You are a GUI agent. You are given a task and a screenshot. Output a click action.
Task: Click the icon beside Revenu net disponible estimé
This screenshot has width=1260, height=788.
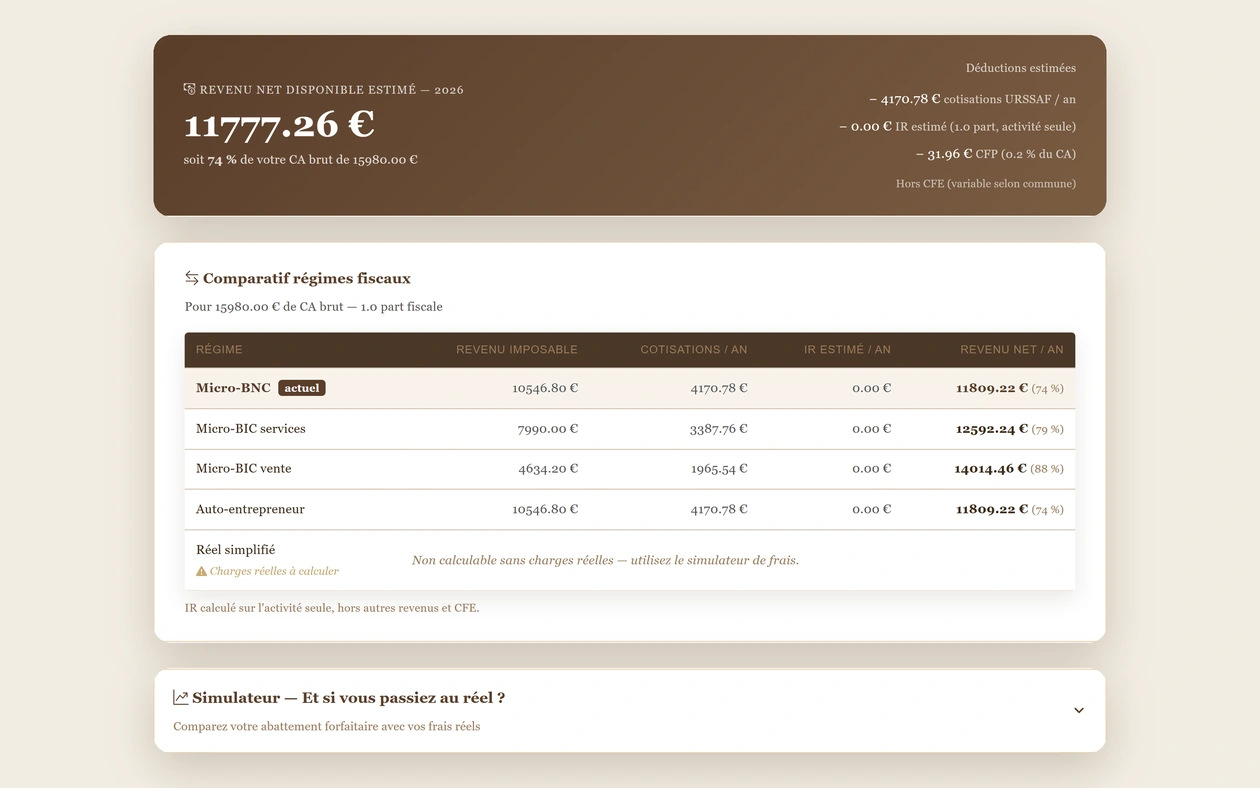tap(190, 89)
